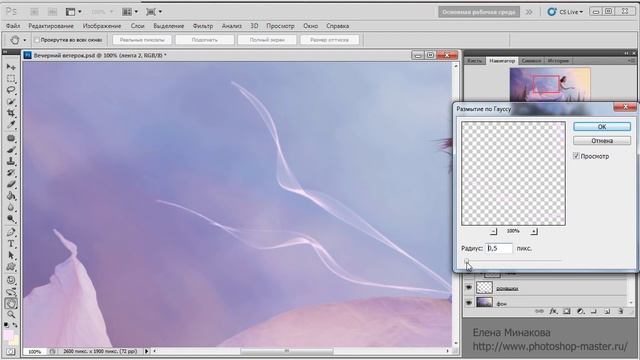Select the Lasso tool
This screenshot has width=640, height=360.
tap(11, 90)
